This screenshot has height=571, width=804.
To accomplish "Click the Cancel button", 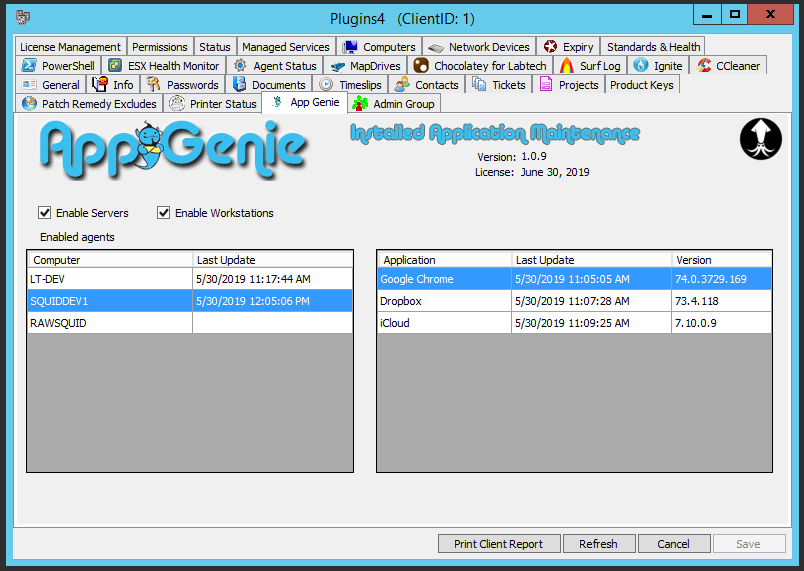I will pos(673,544).
